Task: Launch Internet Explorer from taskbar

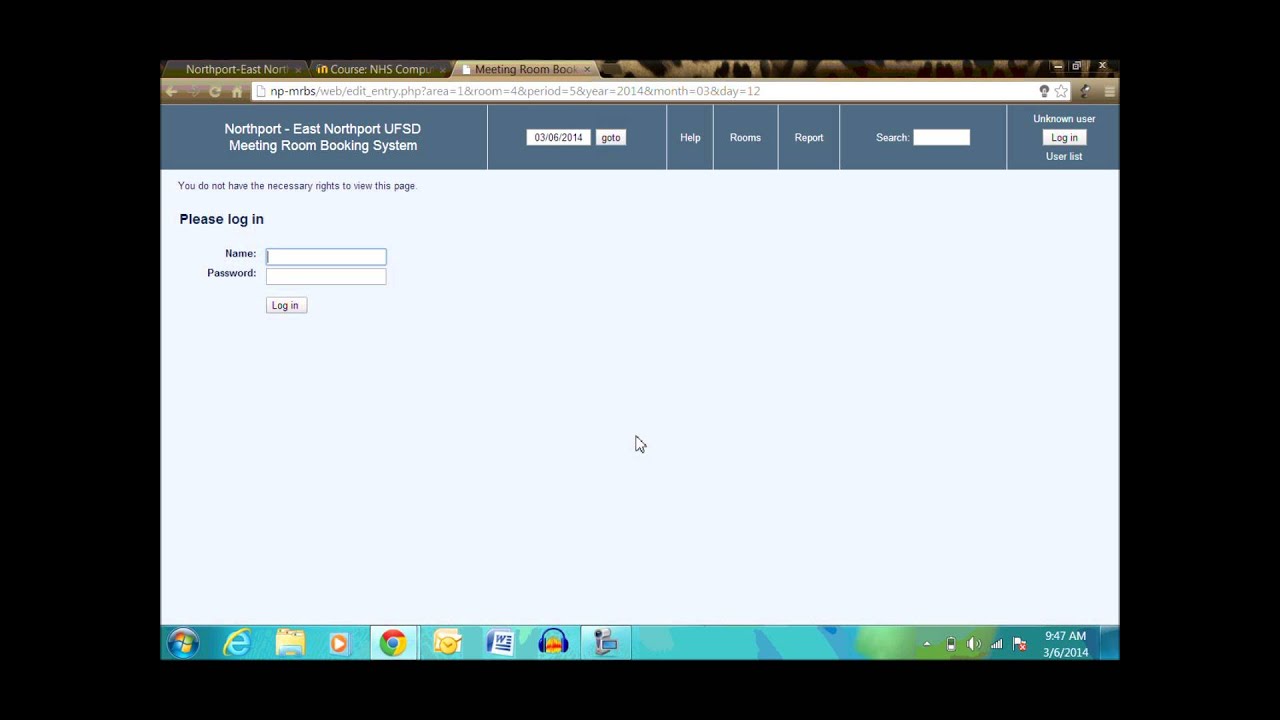Action: (236, 643)
